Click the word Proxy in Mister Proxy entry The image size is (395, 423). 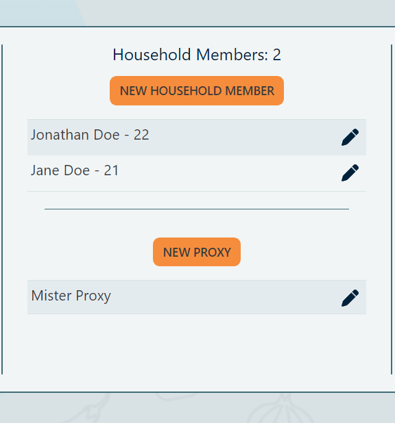click(x=93, y=296)
